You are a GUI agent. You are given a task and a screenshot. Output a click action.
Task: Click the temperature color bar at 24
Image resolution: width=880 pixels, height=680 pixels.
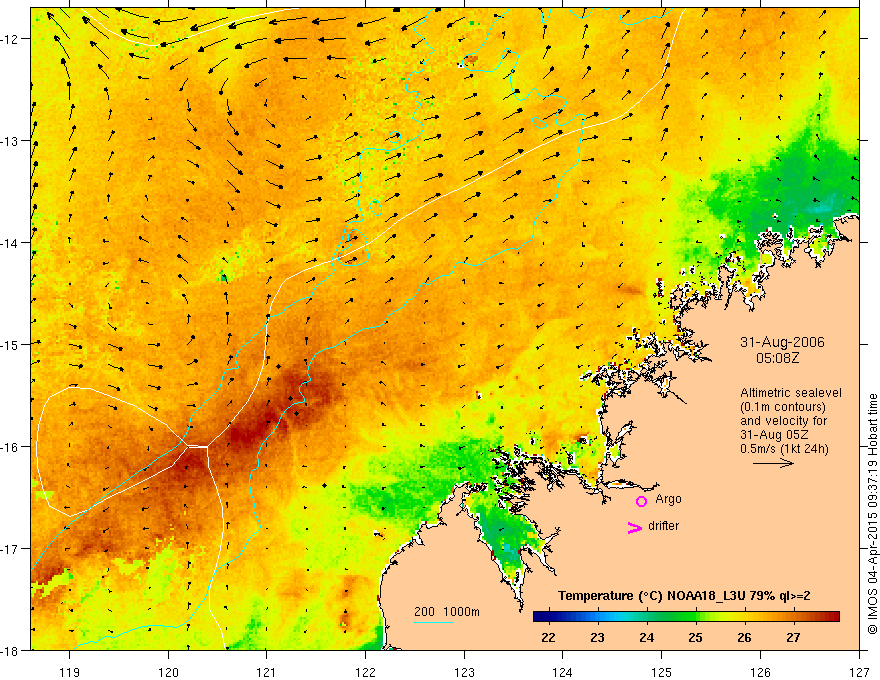click(x=647, y=617)
